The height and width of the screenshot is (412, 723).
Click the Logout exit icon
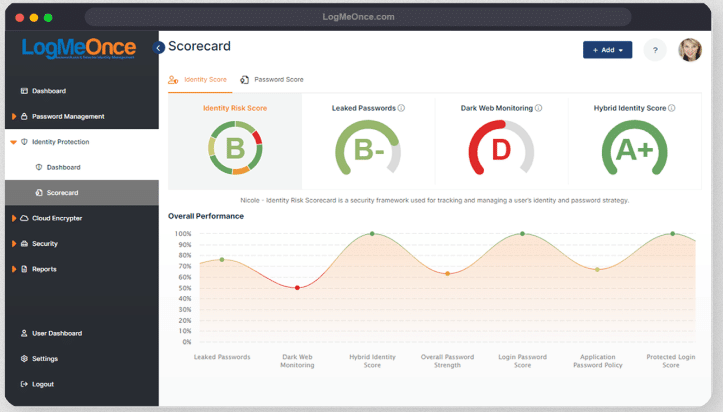coord(24,383)
